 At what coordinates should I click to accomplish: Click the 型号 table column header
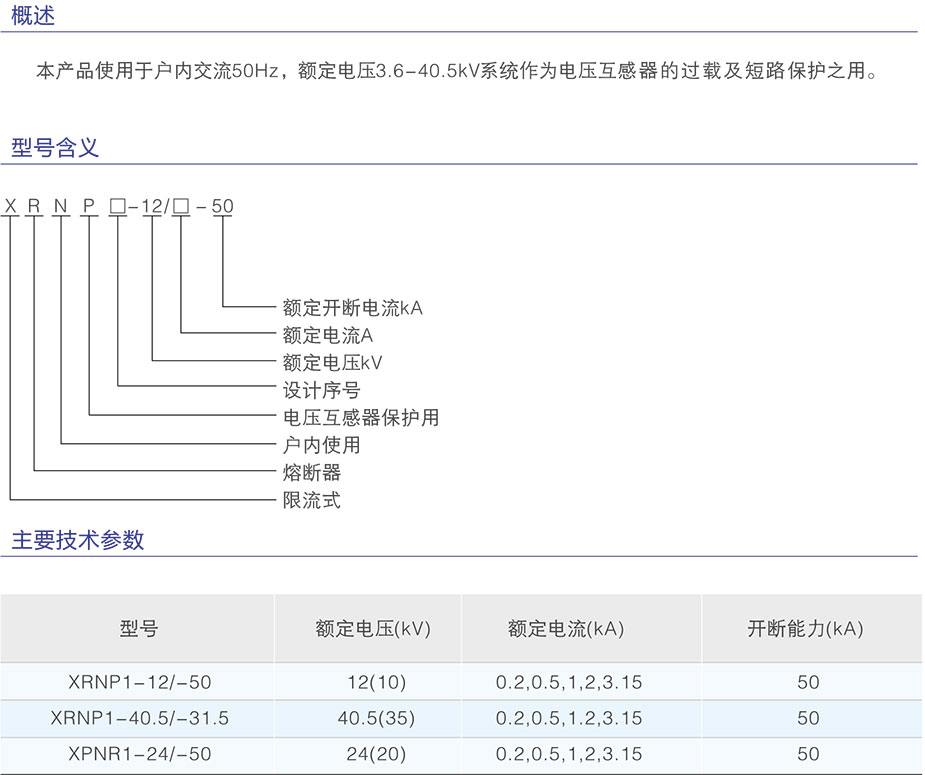point(139,629)
